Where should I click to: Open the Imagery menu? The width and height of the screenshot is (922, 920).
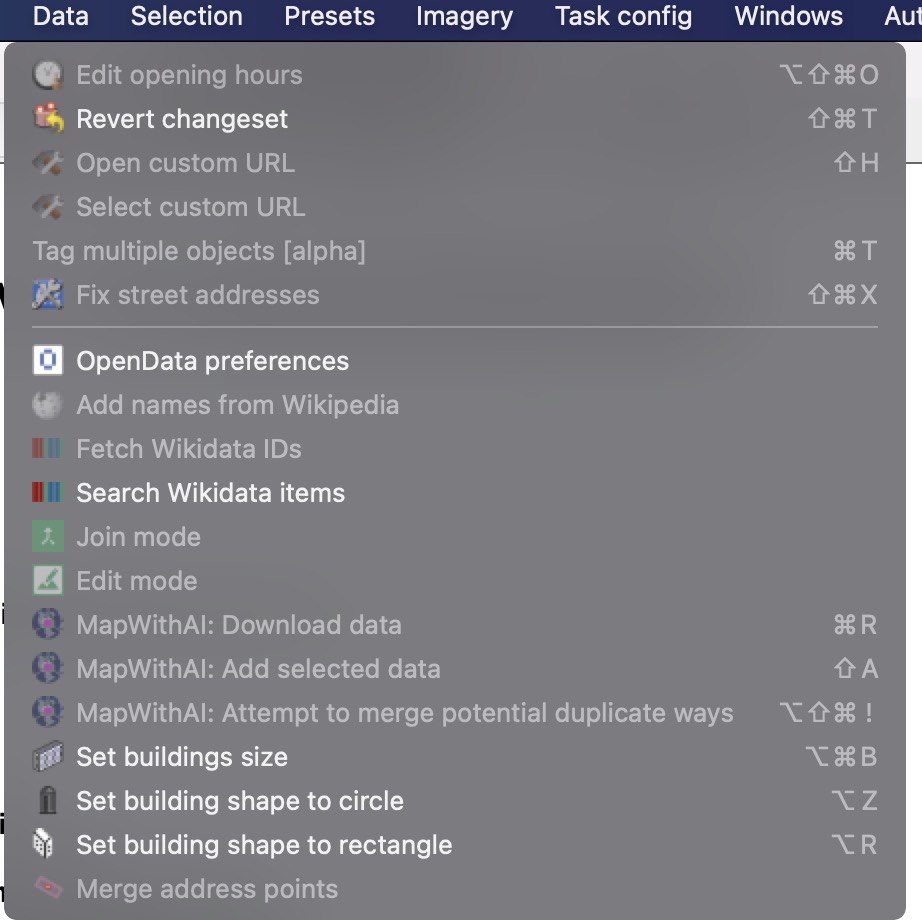click(x=465, y=16)
